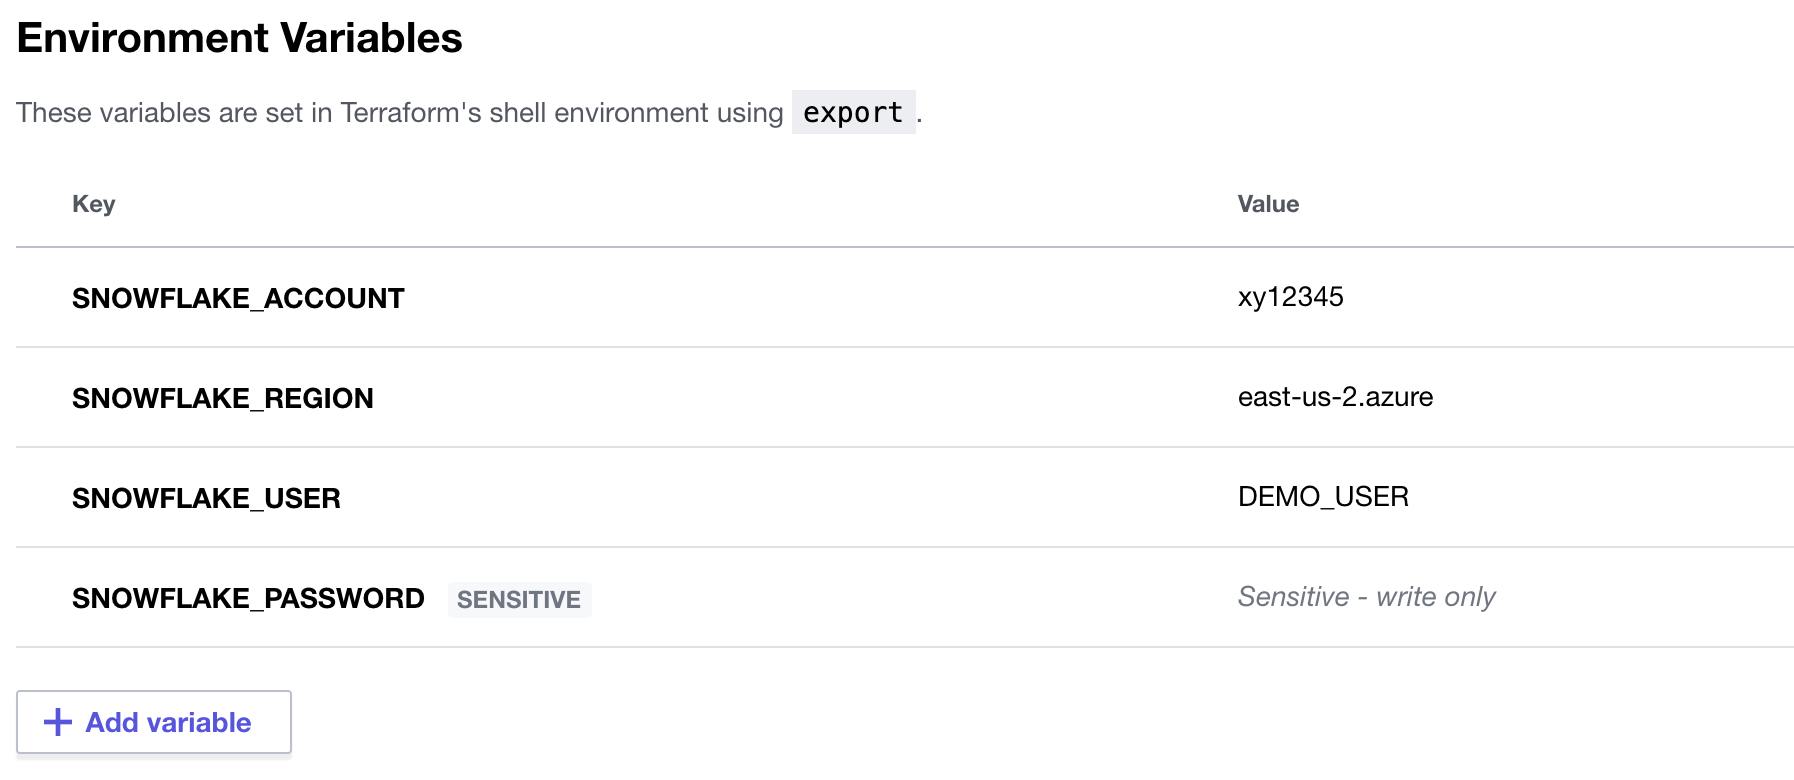The image size is (1794, 780).
Task: Click empty space in the SNOWFLAKE_REGION row
Action: click(800, 398)
